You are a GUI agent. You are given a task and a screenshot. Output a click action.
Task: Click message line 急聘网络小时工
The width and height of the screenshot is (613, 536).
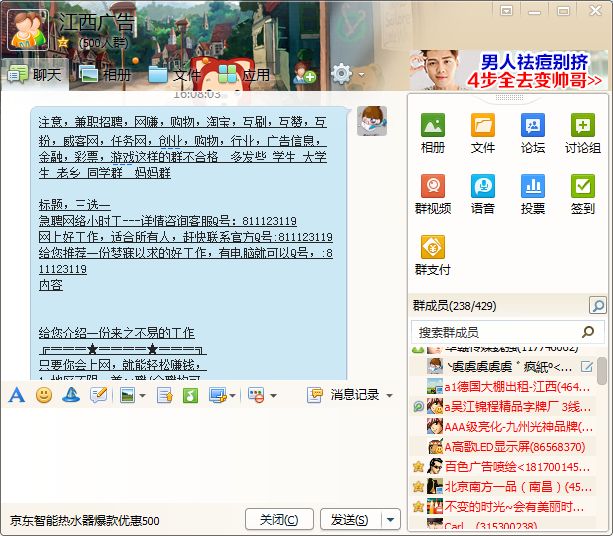point(168,221)
